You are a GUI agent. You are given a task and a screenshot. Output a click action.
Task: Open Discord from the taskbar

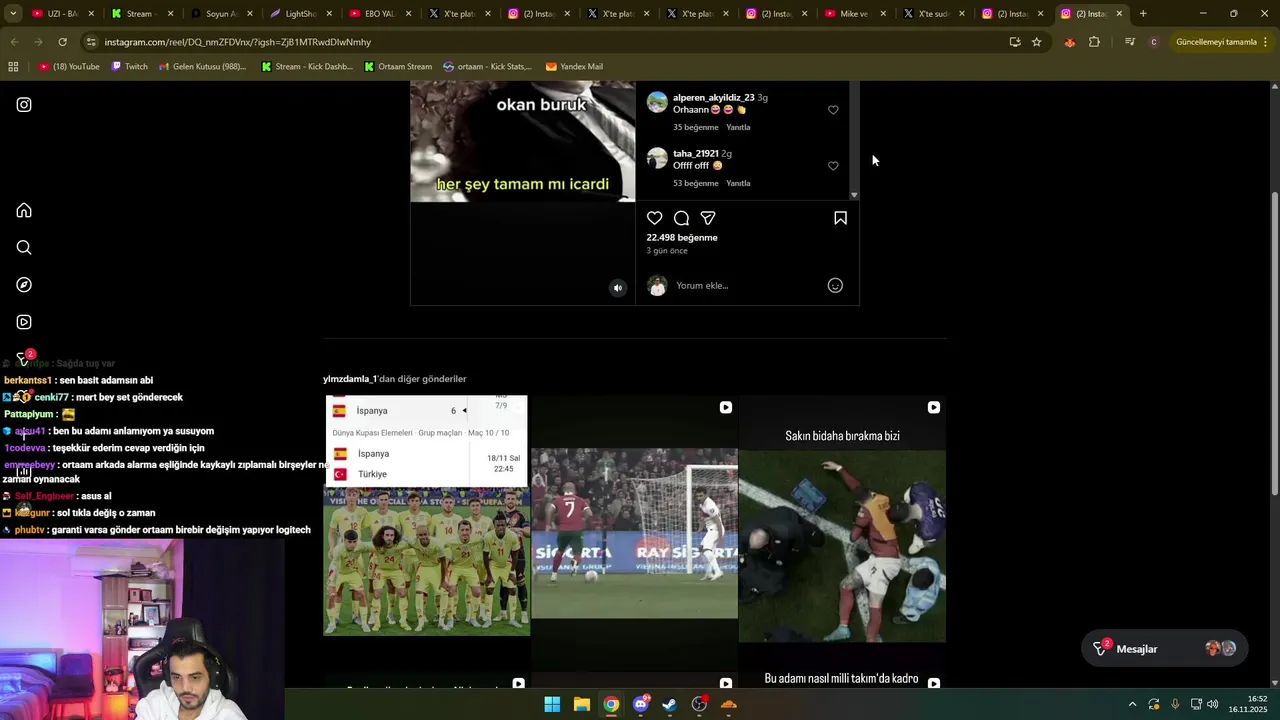tap(641, 704)
